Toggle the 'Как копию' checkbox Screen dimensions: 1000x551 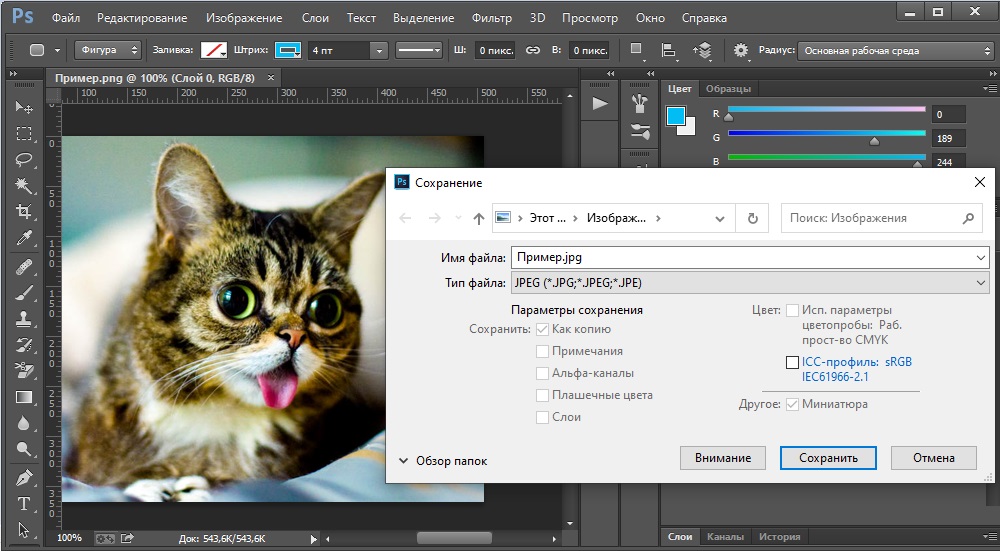click(x=542, y=329)
